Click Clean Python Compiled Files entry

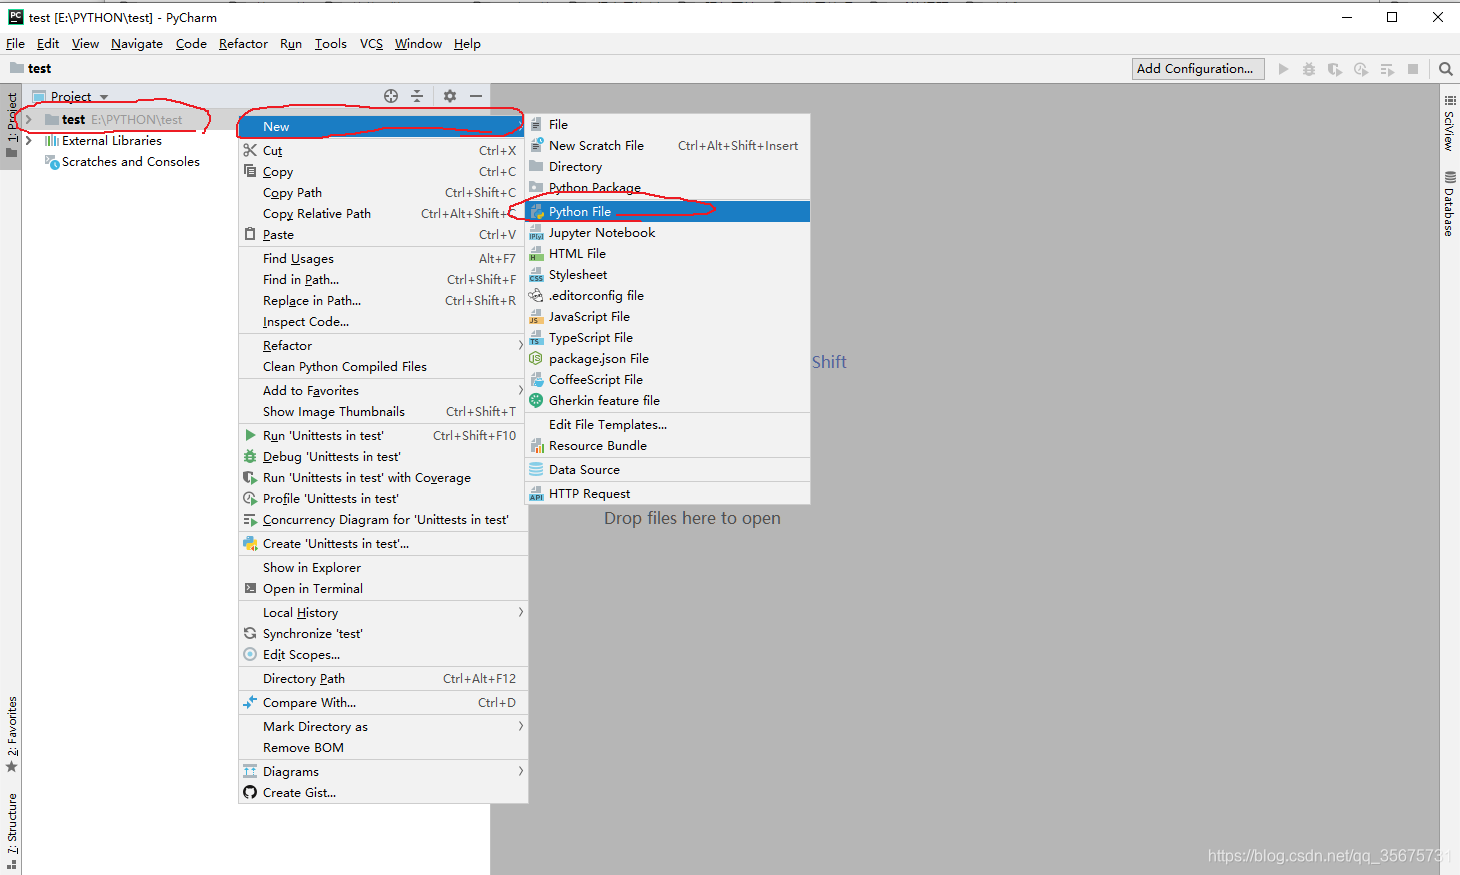(383, 366)
